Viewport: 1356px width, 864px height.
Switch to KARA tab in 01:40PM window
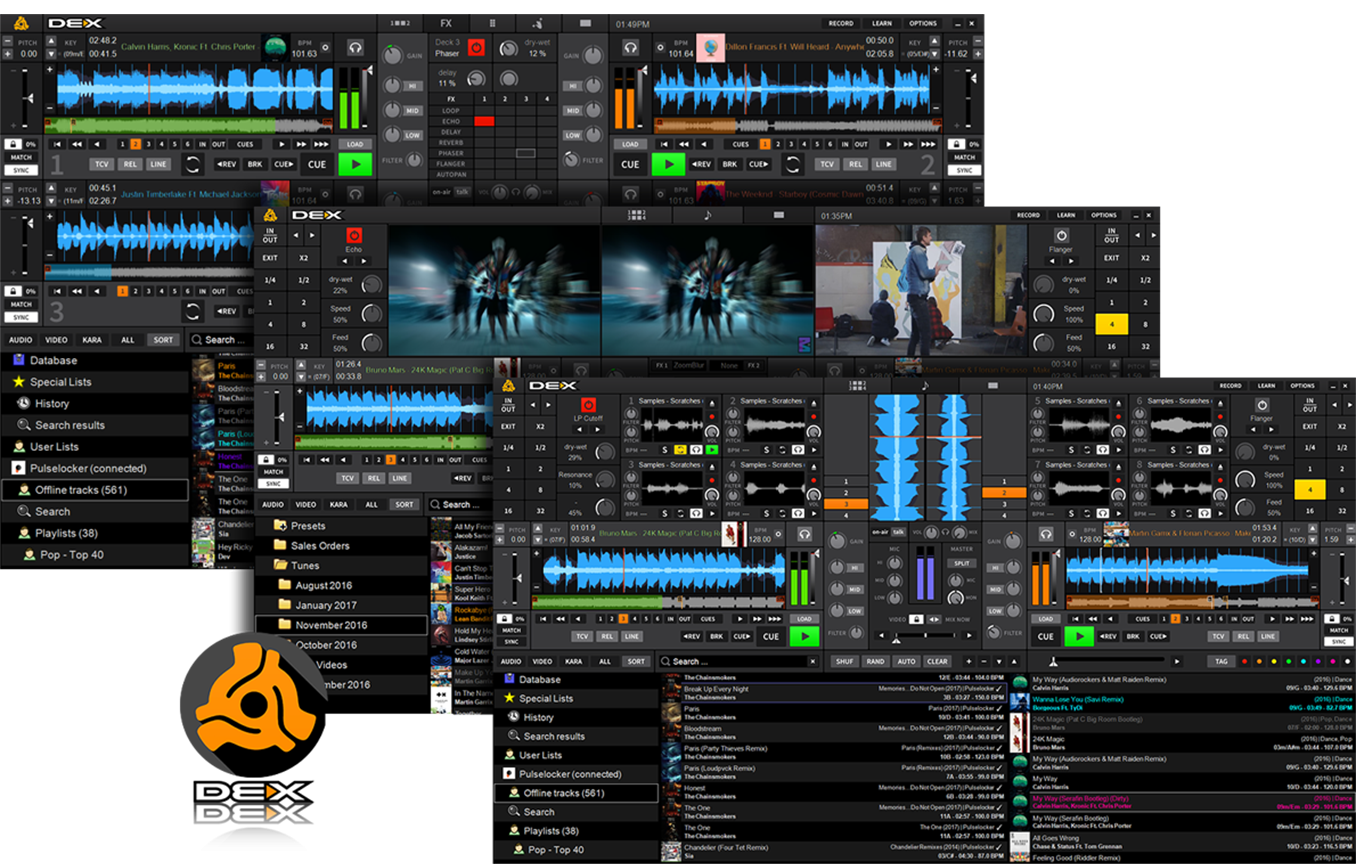(x=573, y=661)
